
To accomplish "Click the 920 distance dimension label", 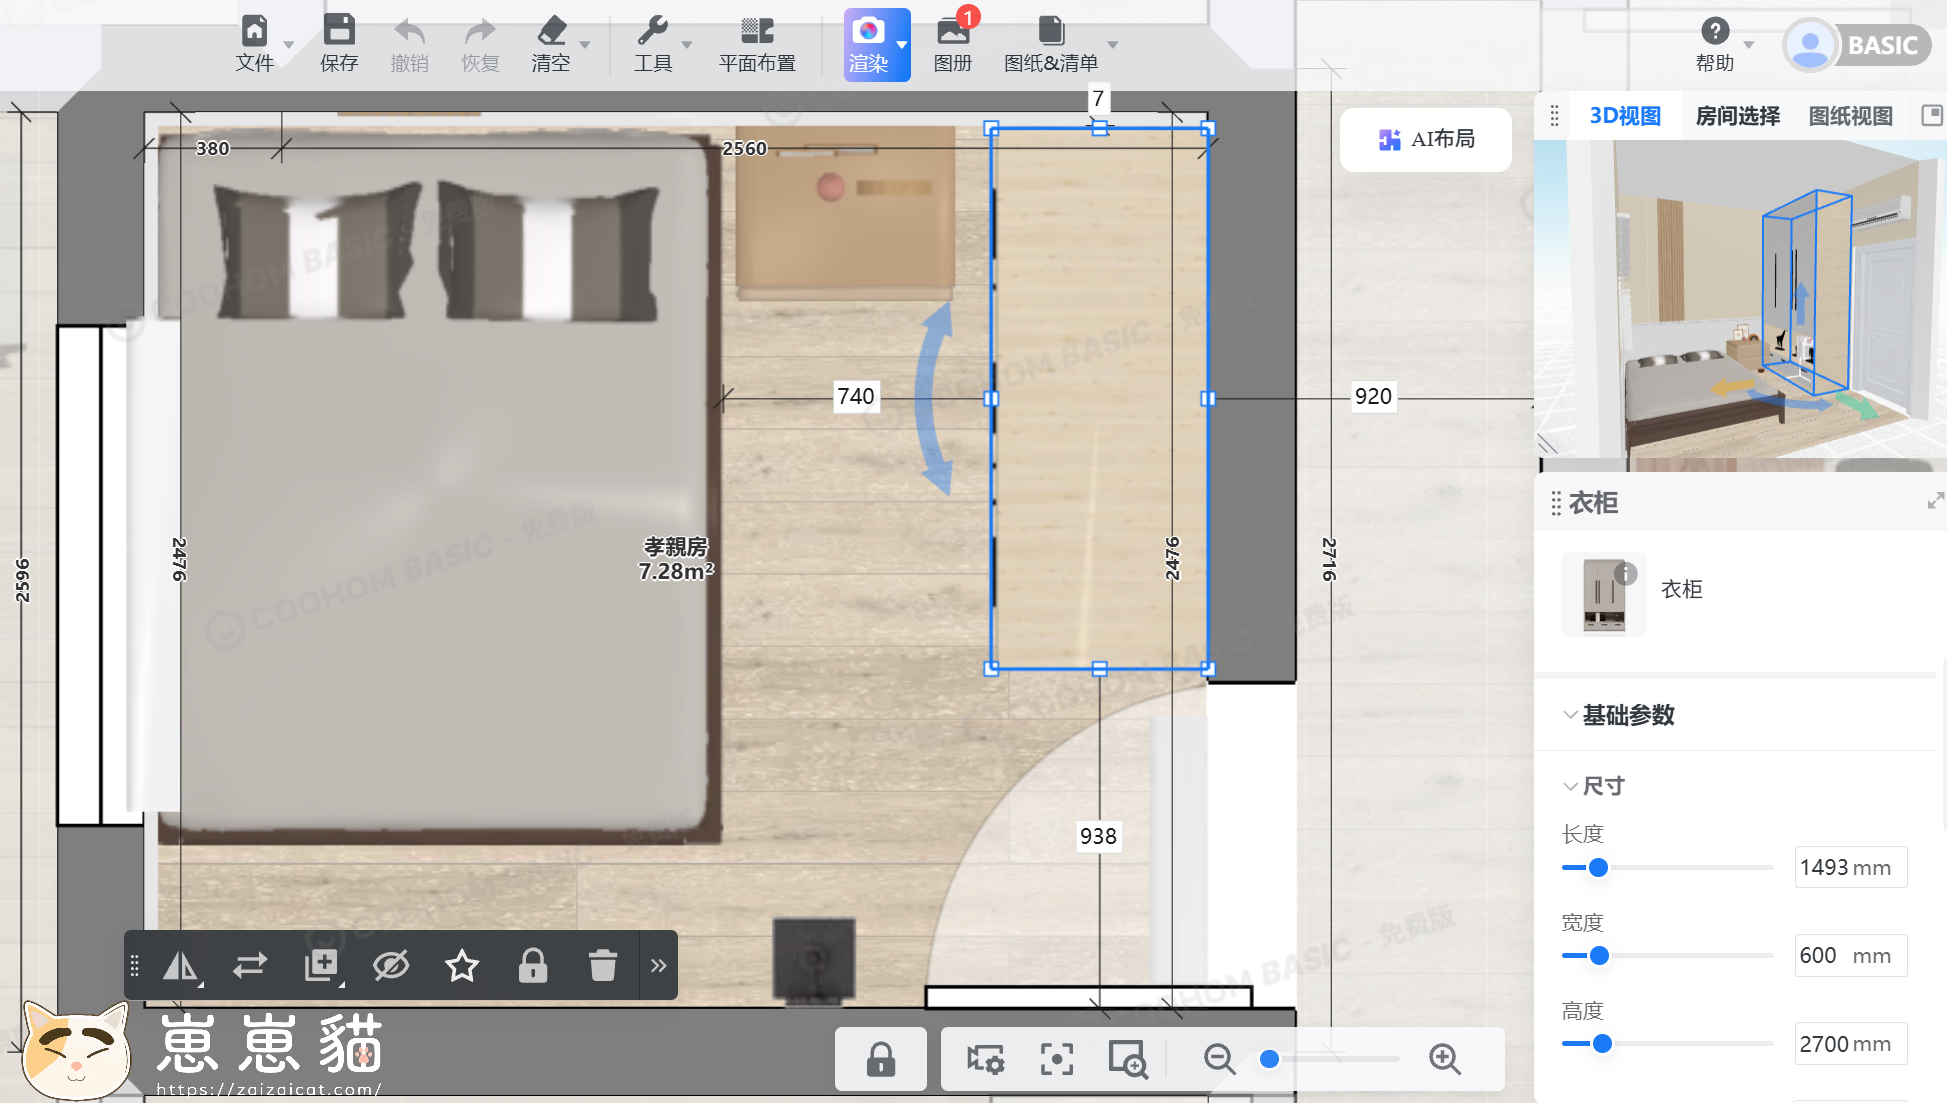I will (x=1373, y=397).
